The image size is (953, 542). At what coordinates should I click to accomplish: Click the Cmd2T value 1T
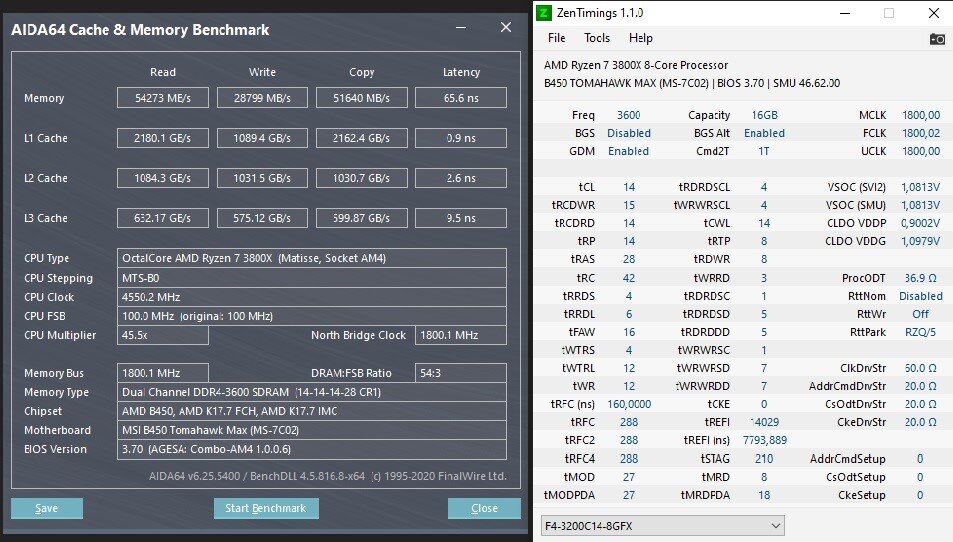point(764,151)
